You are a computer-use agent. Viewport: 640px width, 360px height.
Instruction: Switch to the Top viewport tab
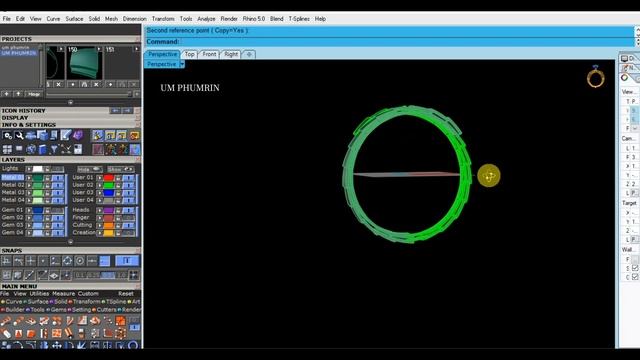(x=189, y=54)
